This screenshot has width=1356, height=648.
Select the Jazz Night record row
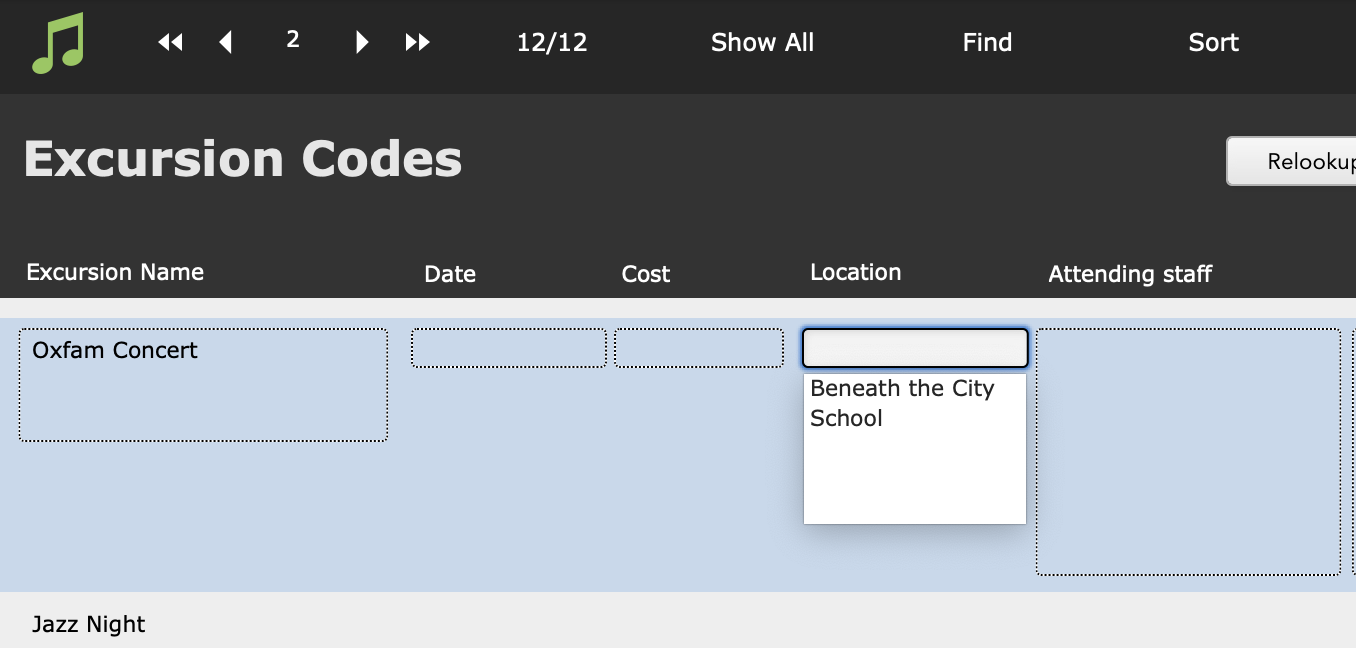(x=678, y=620)
